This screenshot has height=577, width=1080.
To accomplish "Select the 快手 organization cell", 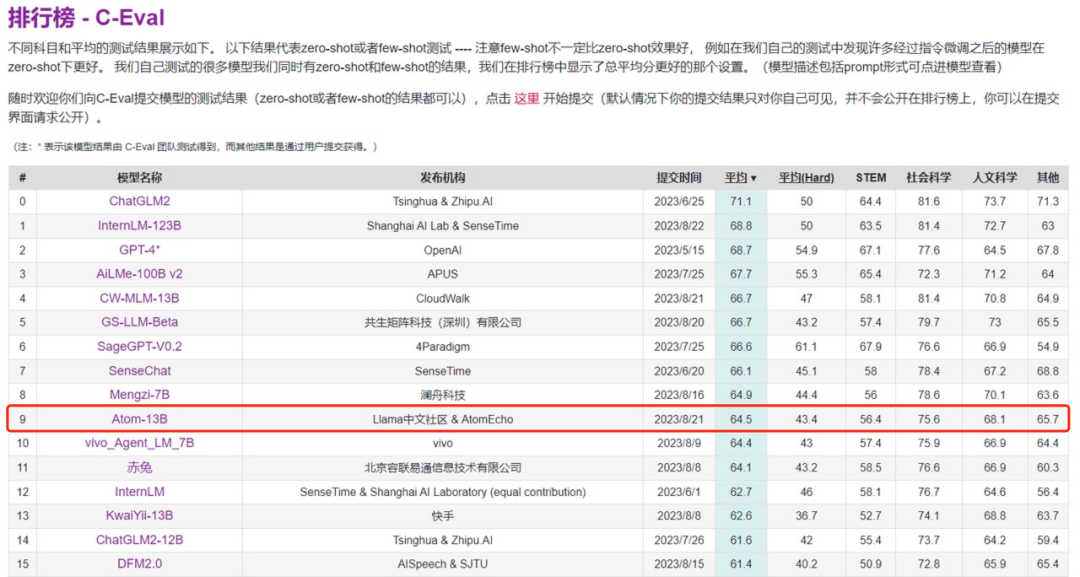I will (442, 516).
